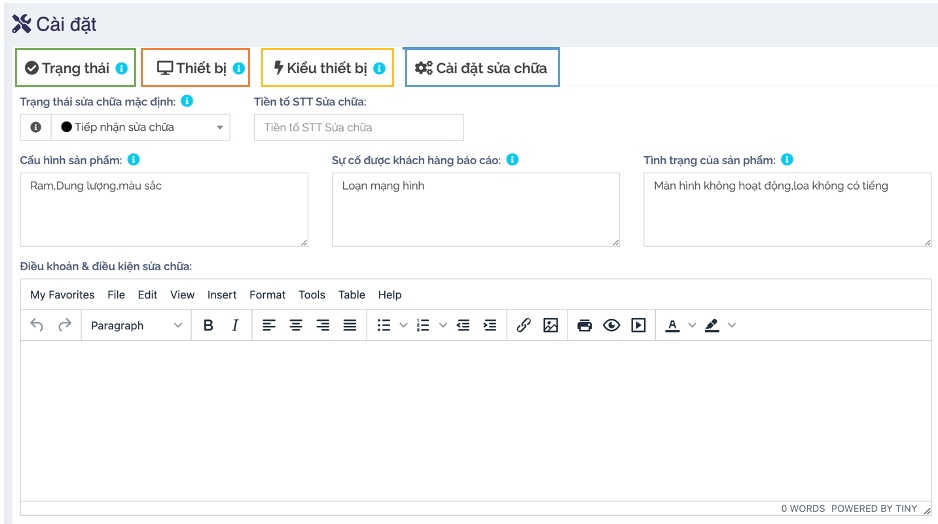The height and width of the screenshot is (524, 938).
Task: Click the info icon beside Cấu hình sản phẩm
Action: (x=134, y=160)
